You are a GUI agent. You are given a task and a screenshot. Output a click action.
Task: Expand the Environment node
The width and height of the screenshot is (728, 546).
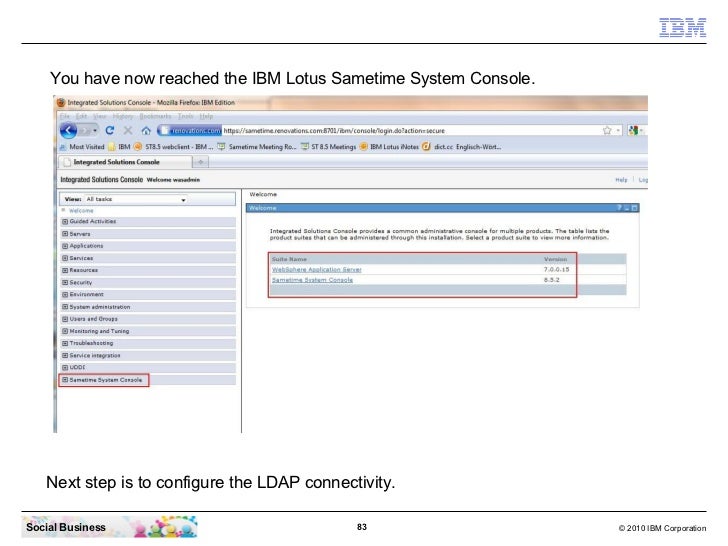pos(65,294)
